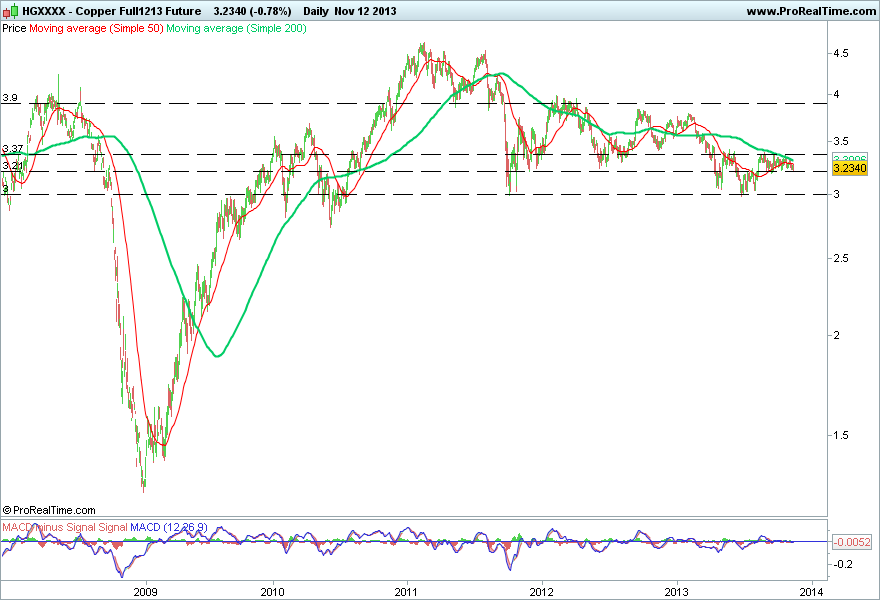Click the 2.5 price axis label

coord(841,258)
